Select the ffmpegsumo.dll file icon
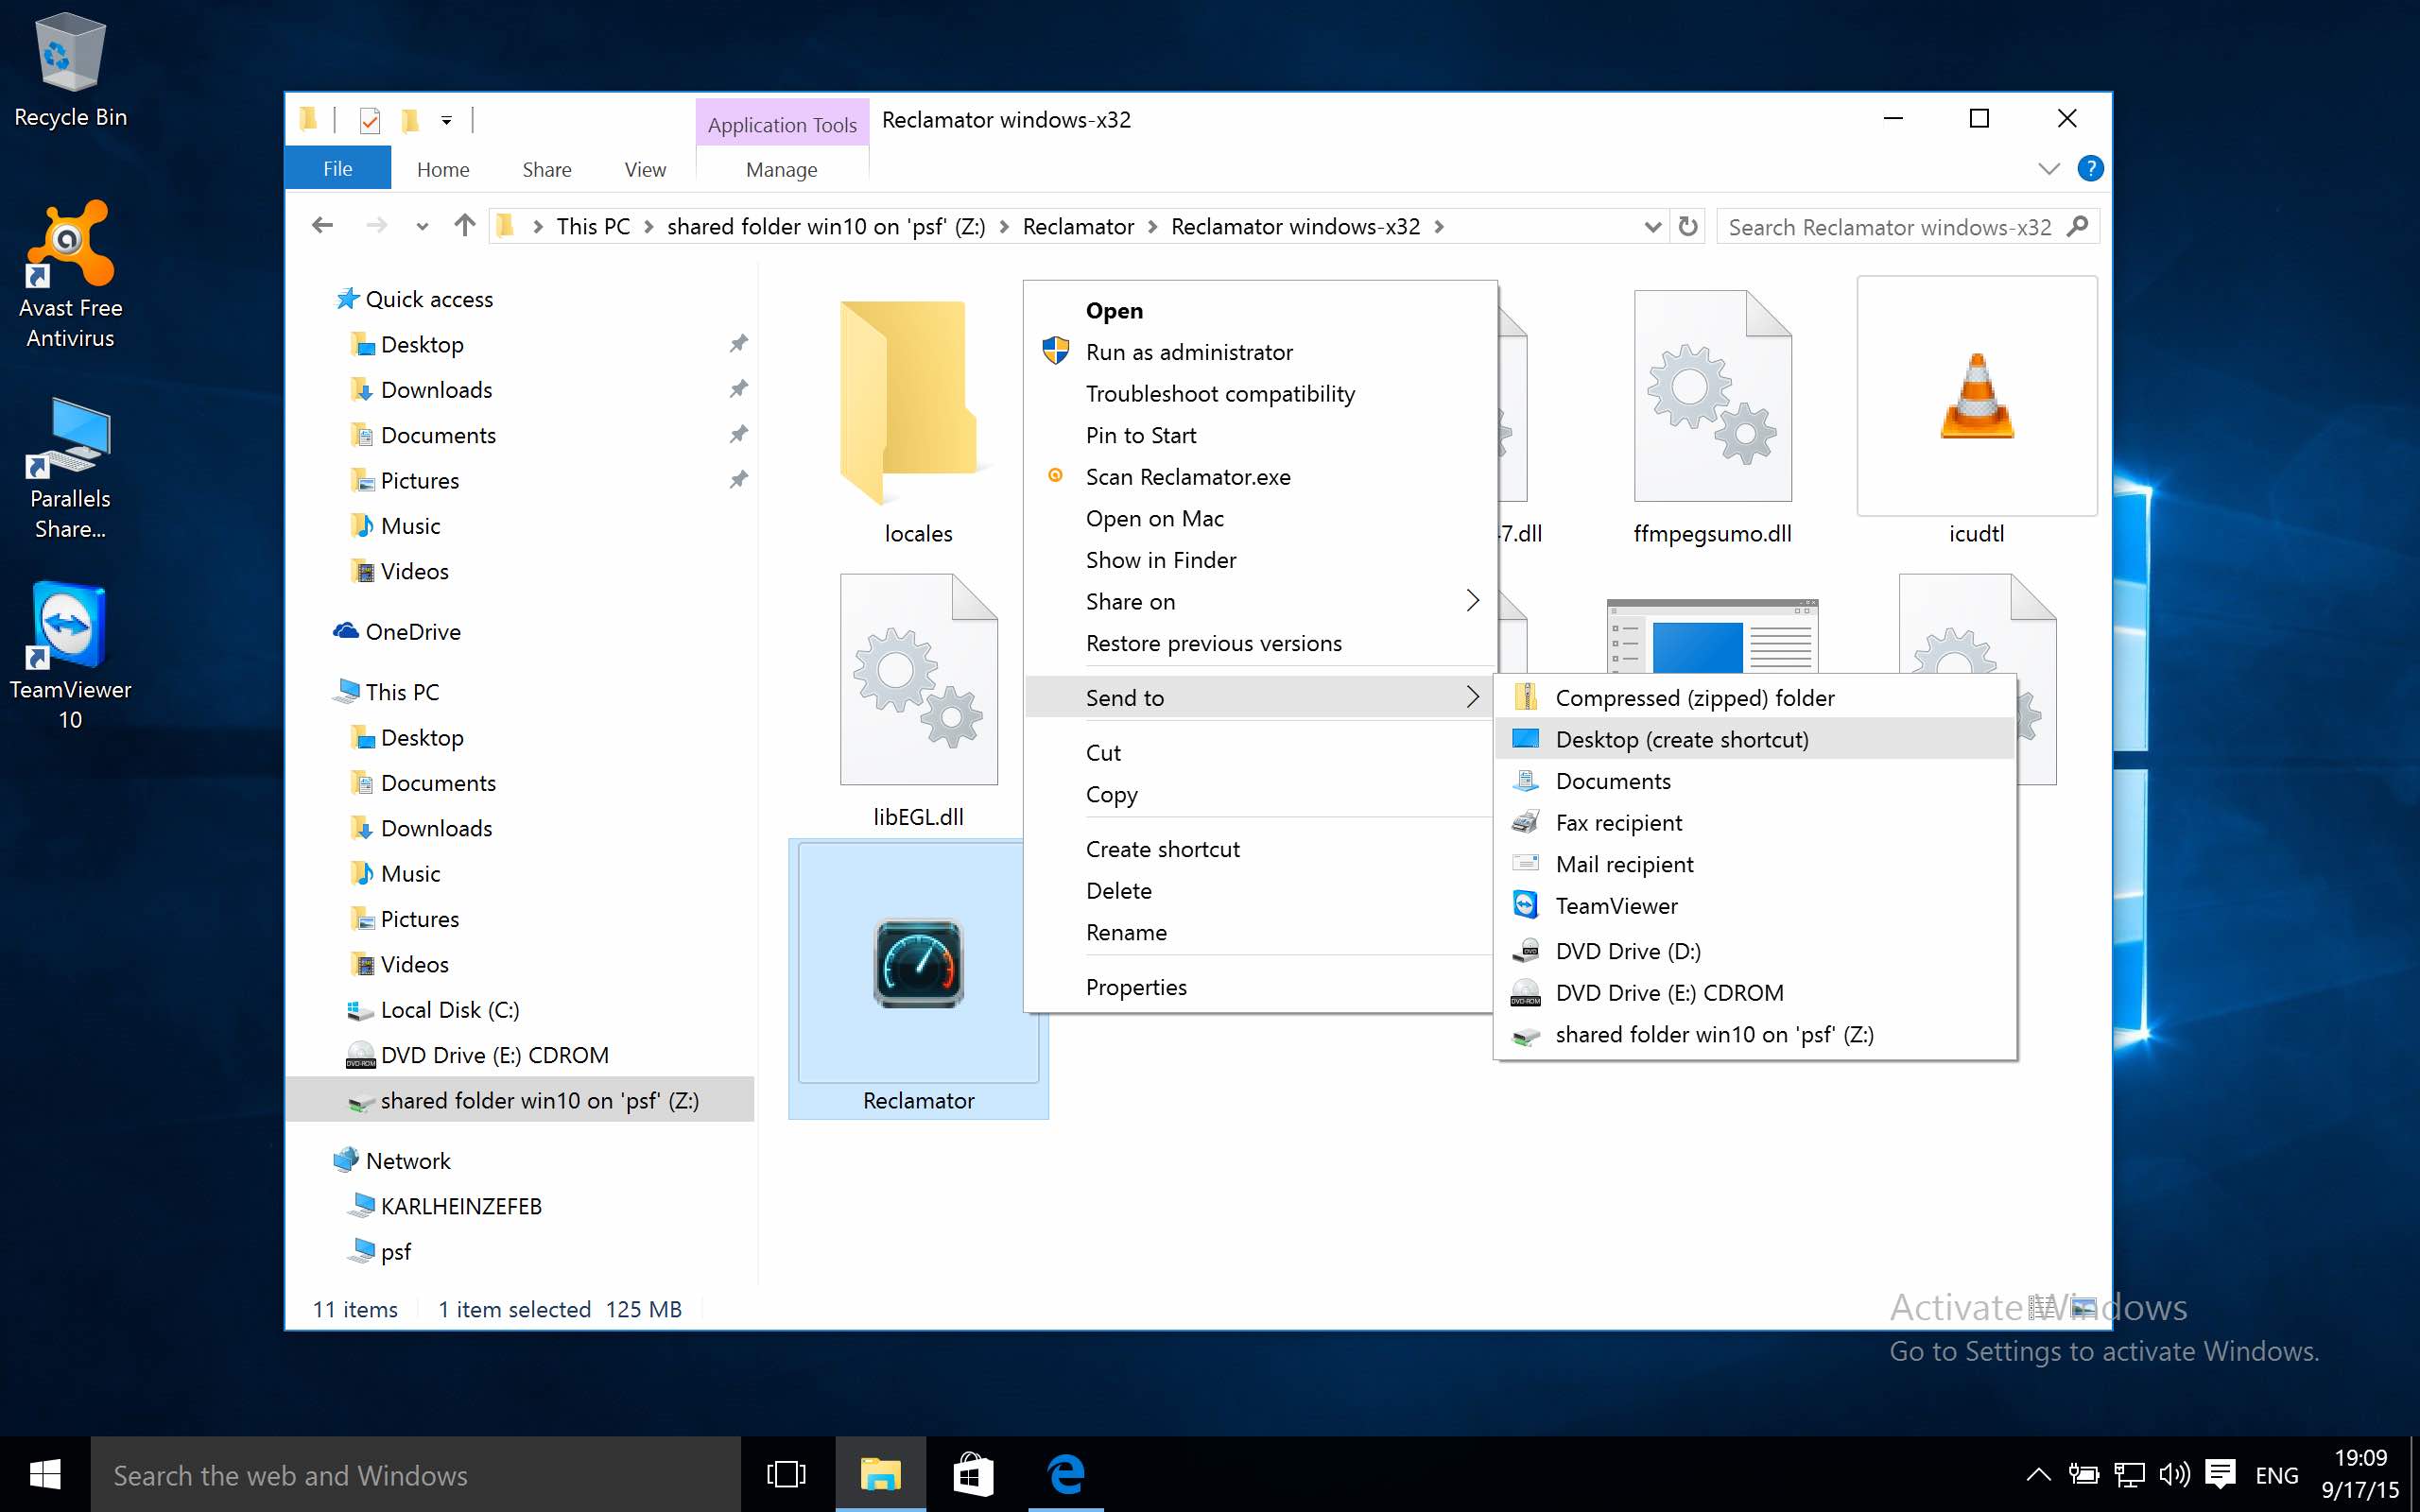This screenshot has height=1512, width=2420. (1712, 396)
